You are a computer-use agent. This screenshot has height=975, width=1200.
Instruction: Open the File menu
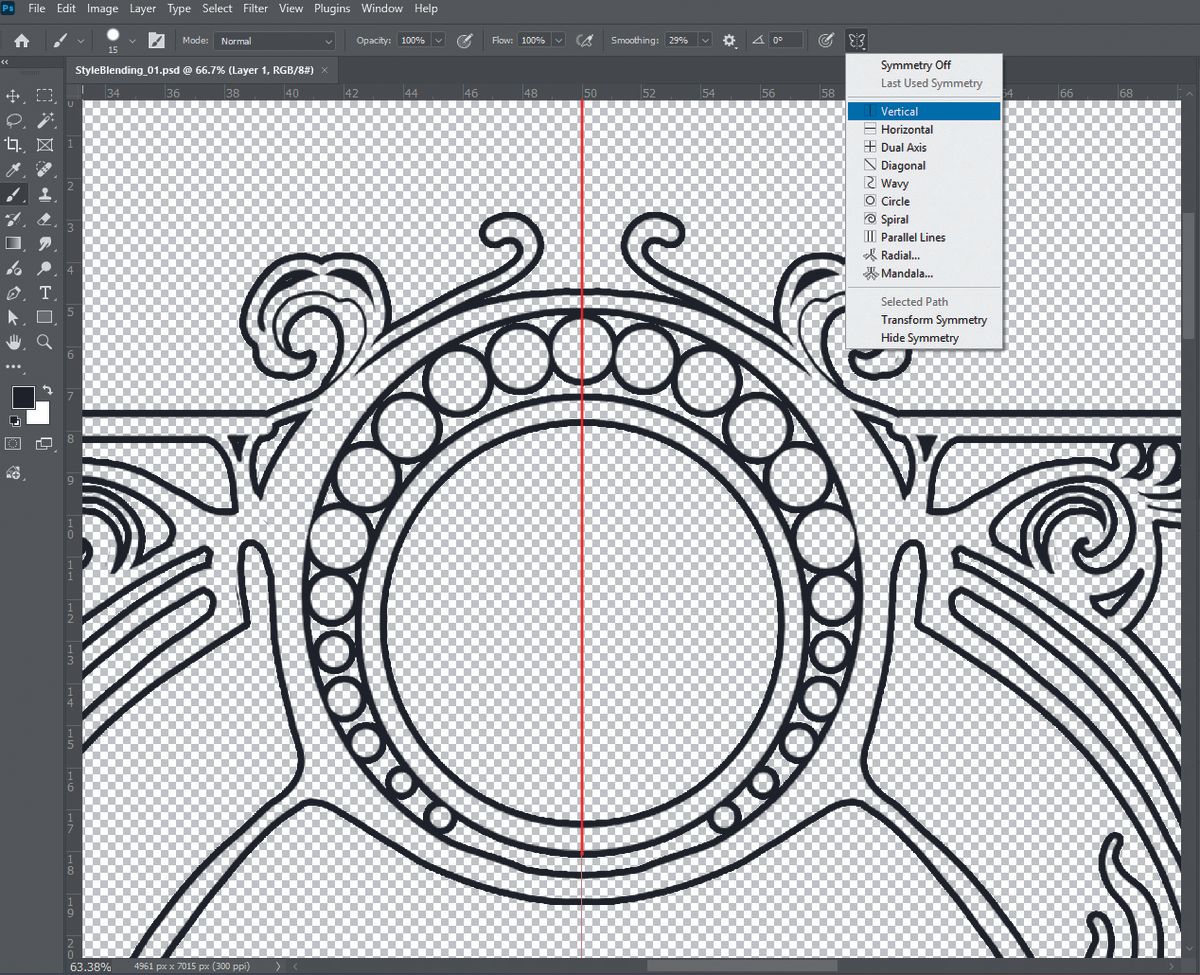(36, 8)
